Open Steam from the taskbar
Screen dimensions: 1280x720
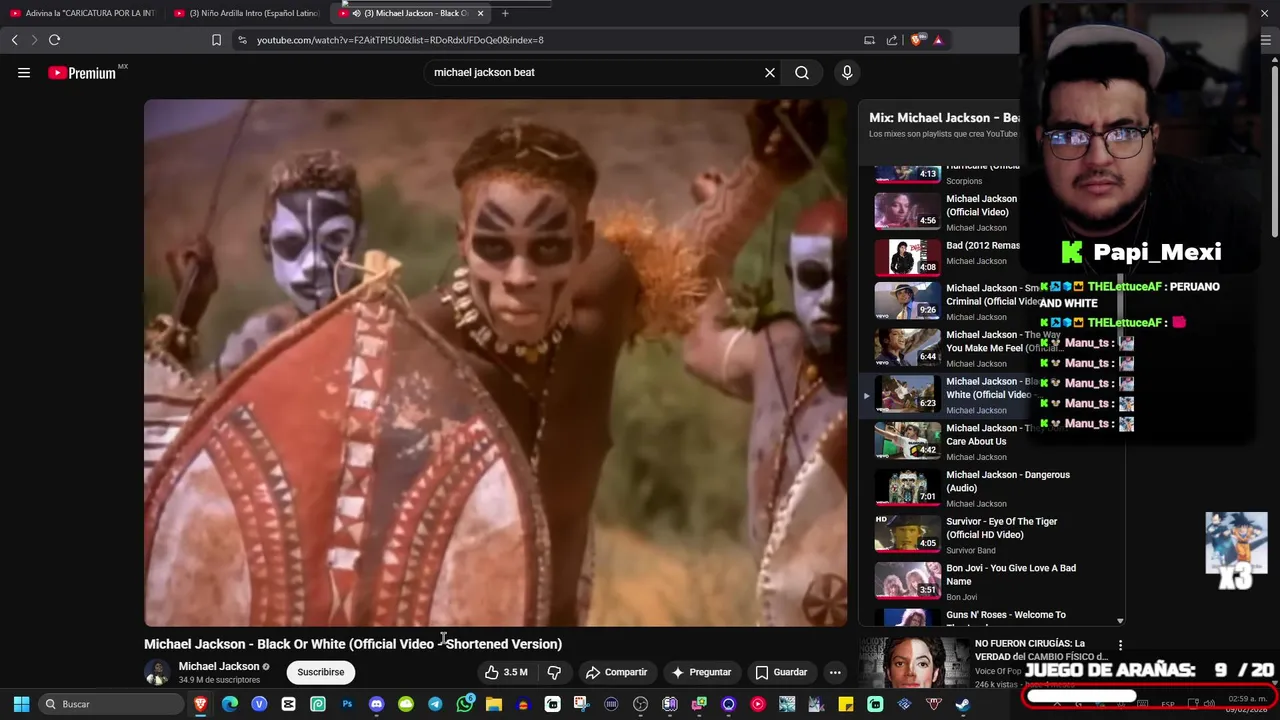(x=962, y=704)
